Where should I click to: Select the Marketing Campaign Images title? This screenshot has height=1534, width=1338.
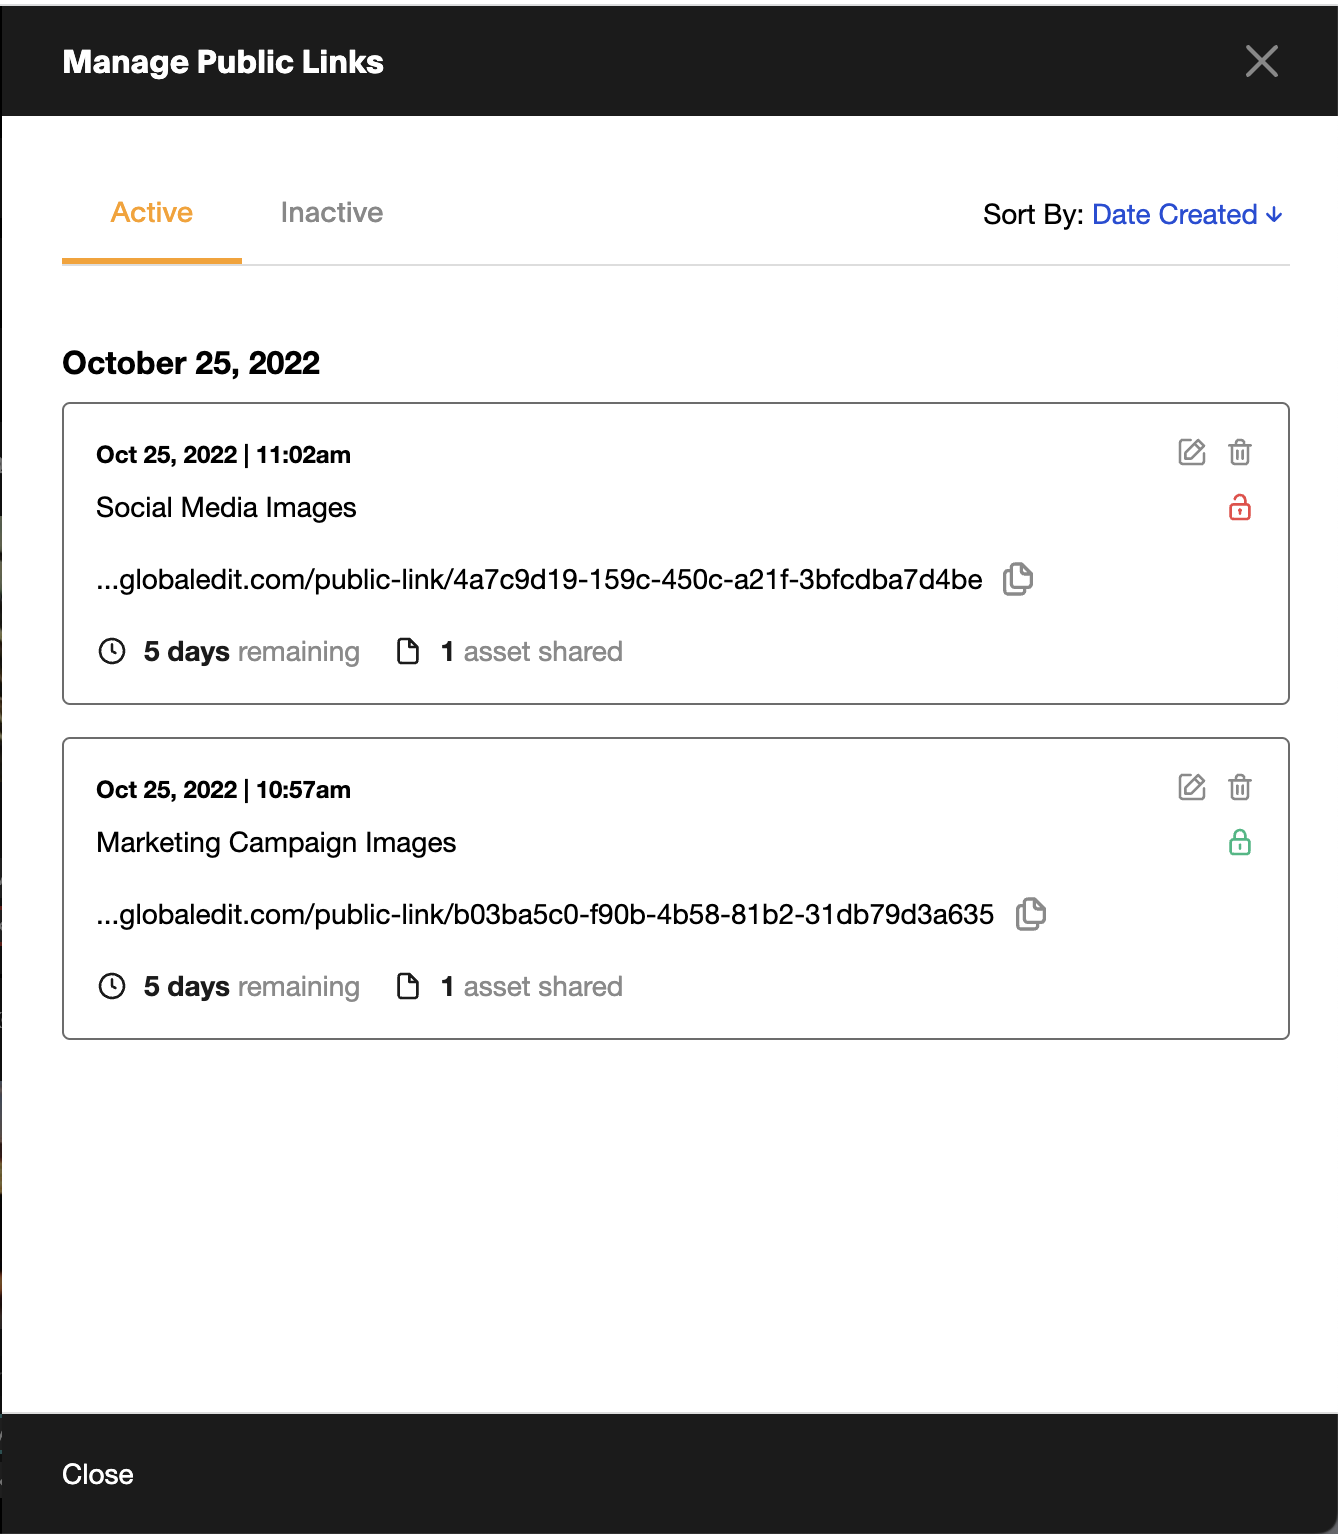(276, 843)
